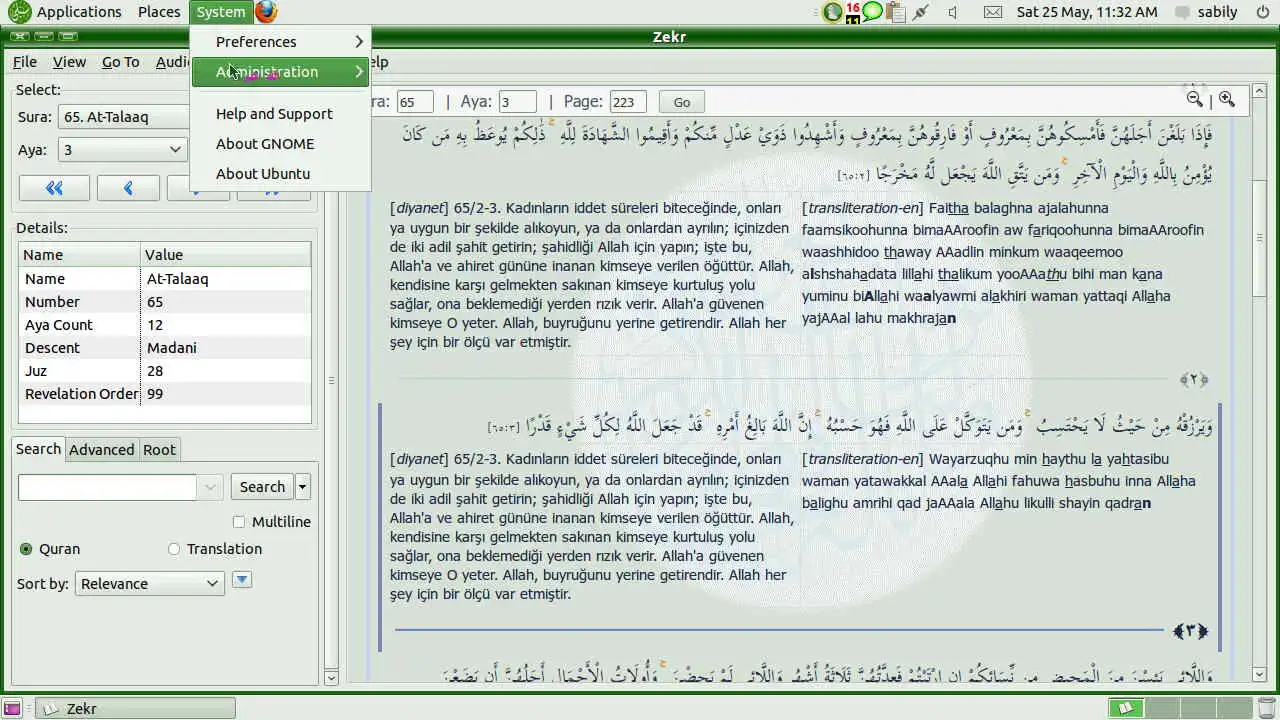The image size is (1280, 720).
Task: Open the clipboard manager tray icon
Action: click(895, 12)
